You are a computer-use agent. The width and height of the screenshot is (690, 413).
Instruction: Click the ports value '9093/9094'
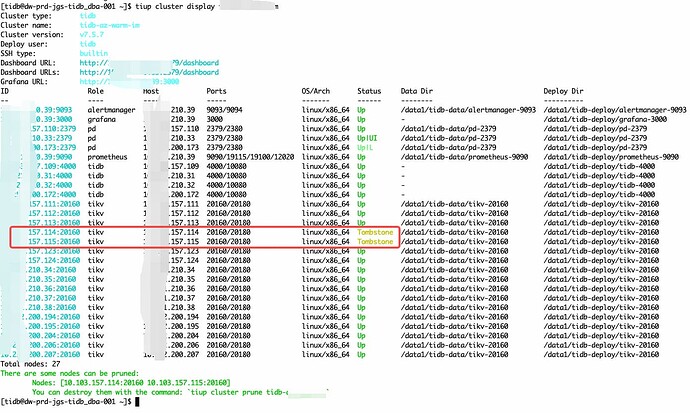224,110
